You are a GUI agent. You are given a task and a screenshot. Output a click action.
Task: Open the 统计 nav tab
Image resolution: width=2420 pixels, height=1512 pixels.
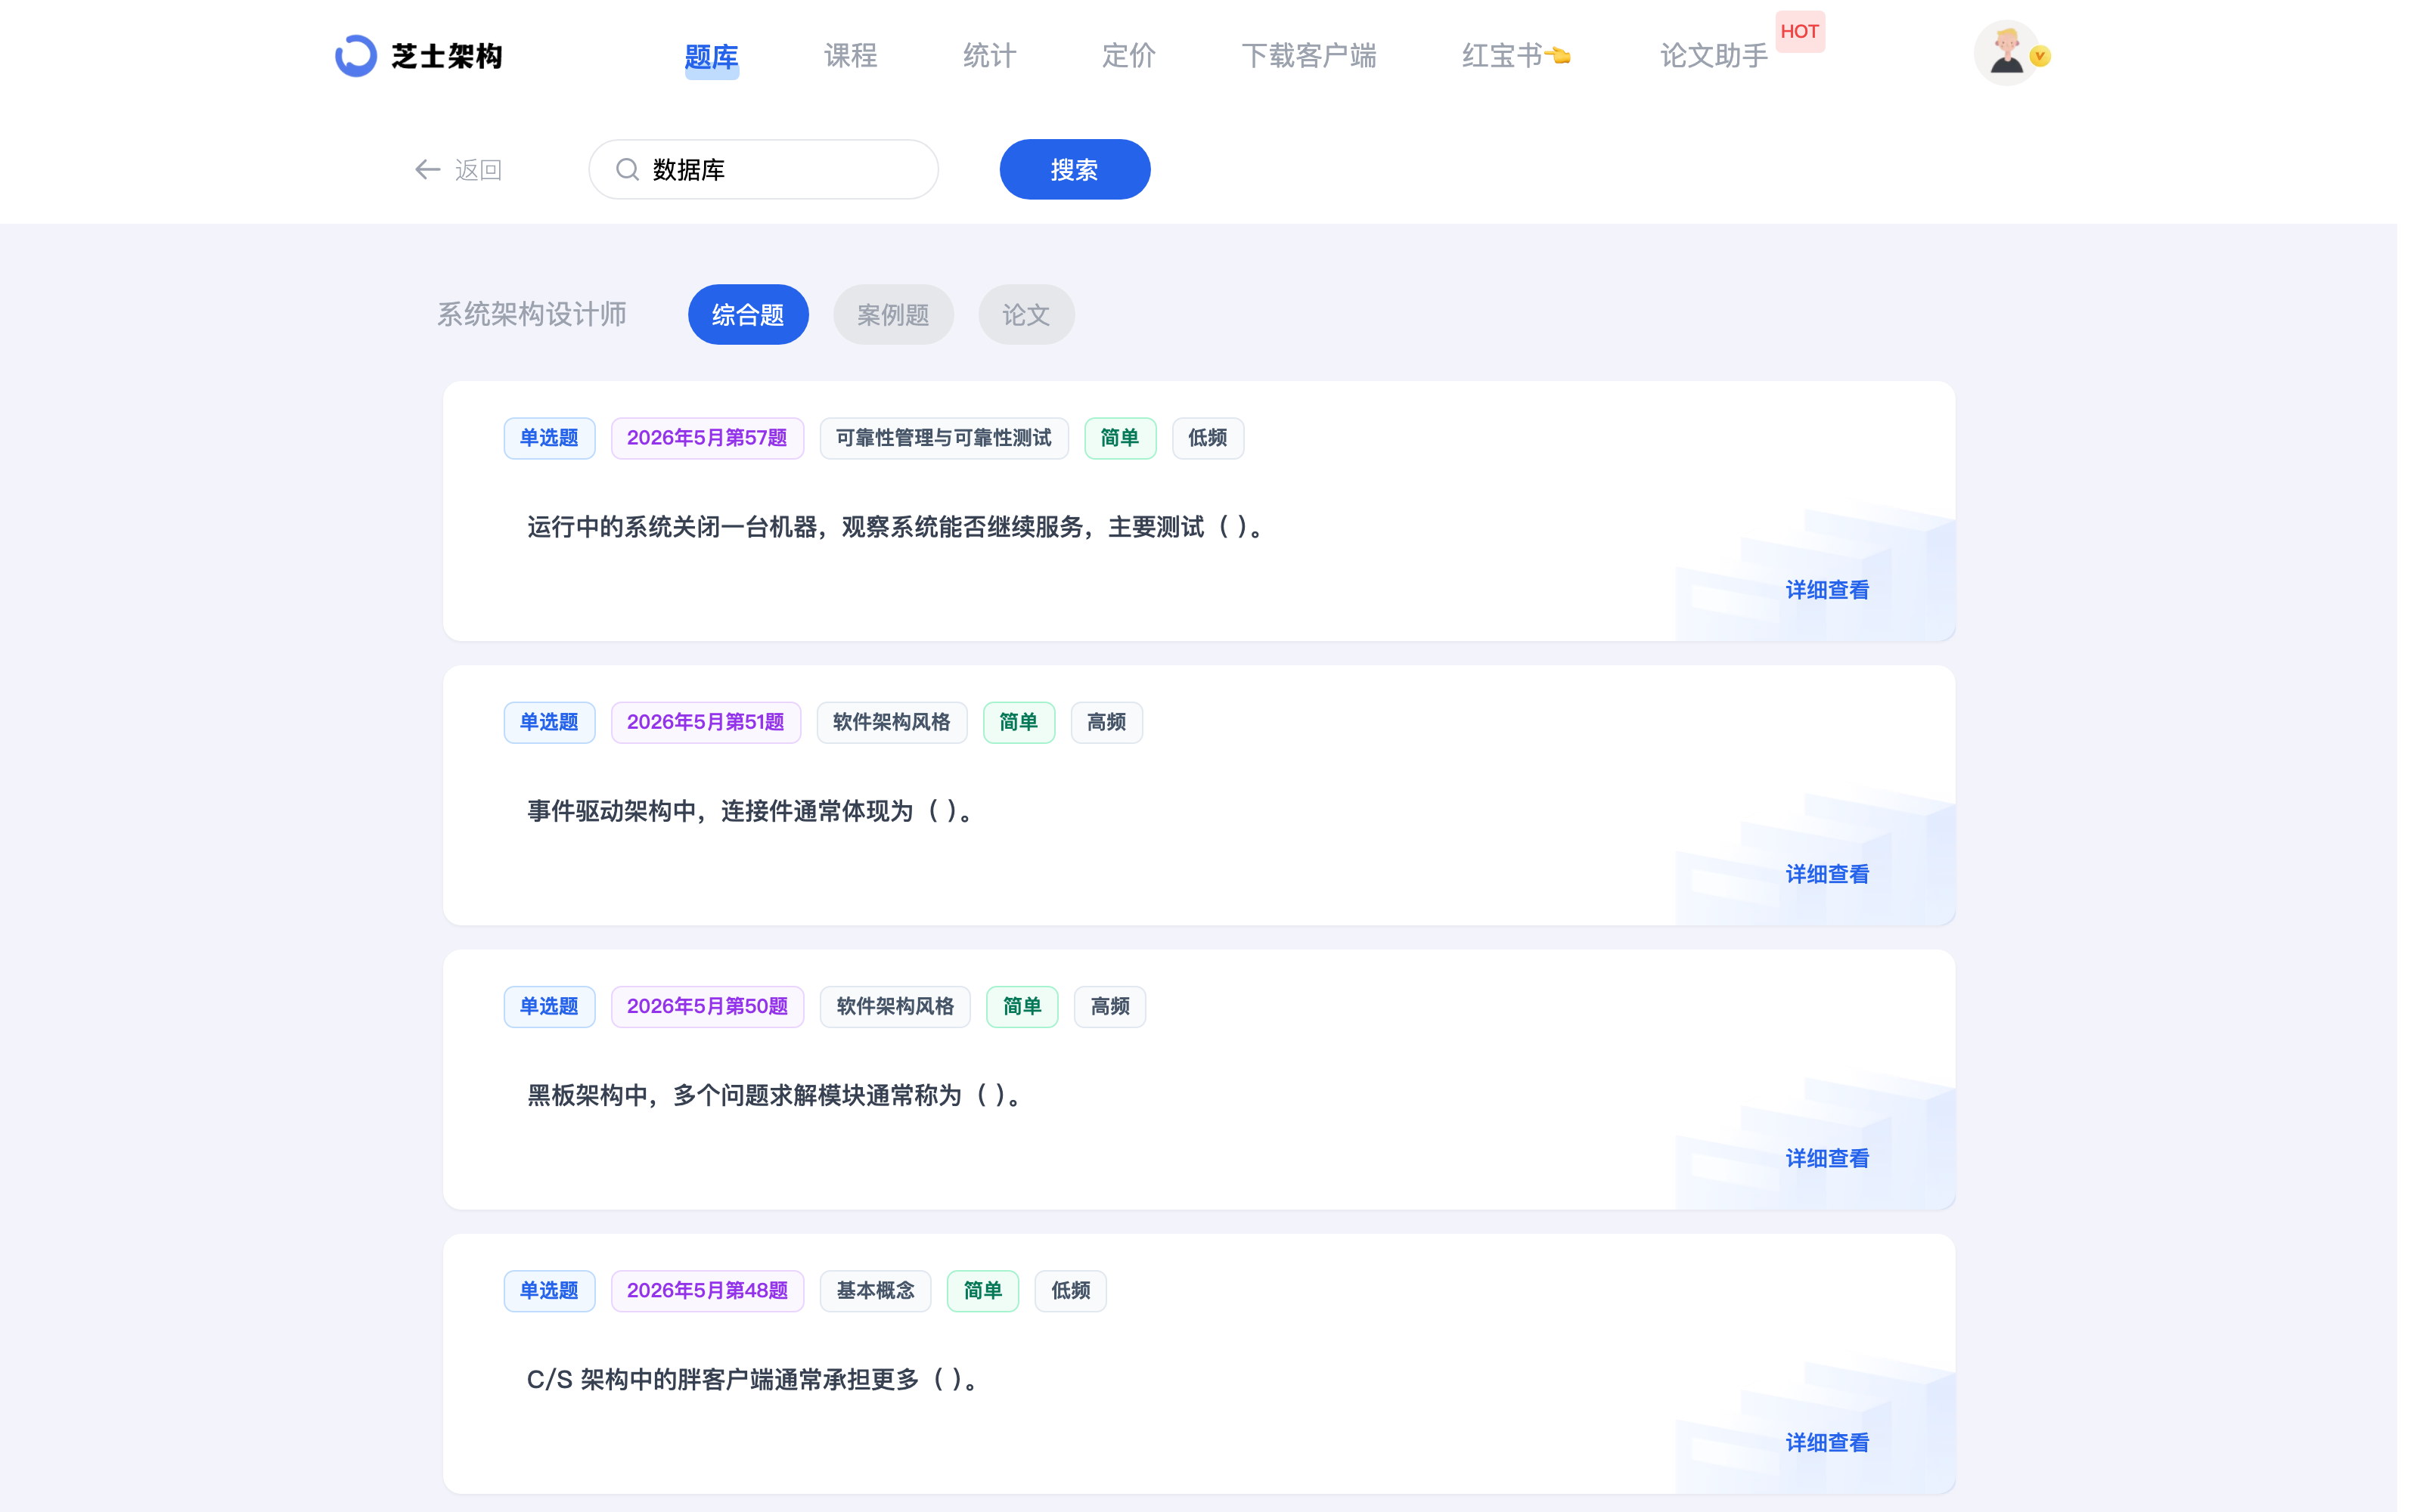point(989,56)
